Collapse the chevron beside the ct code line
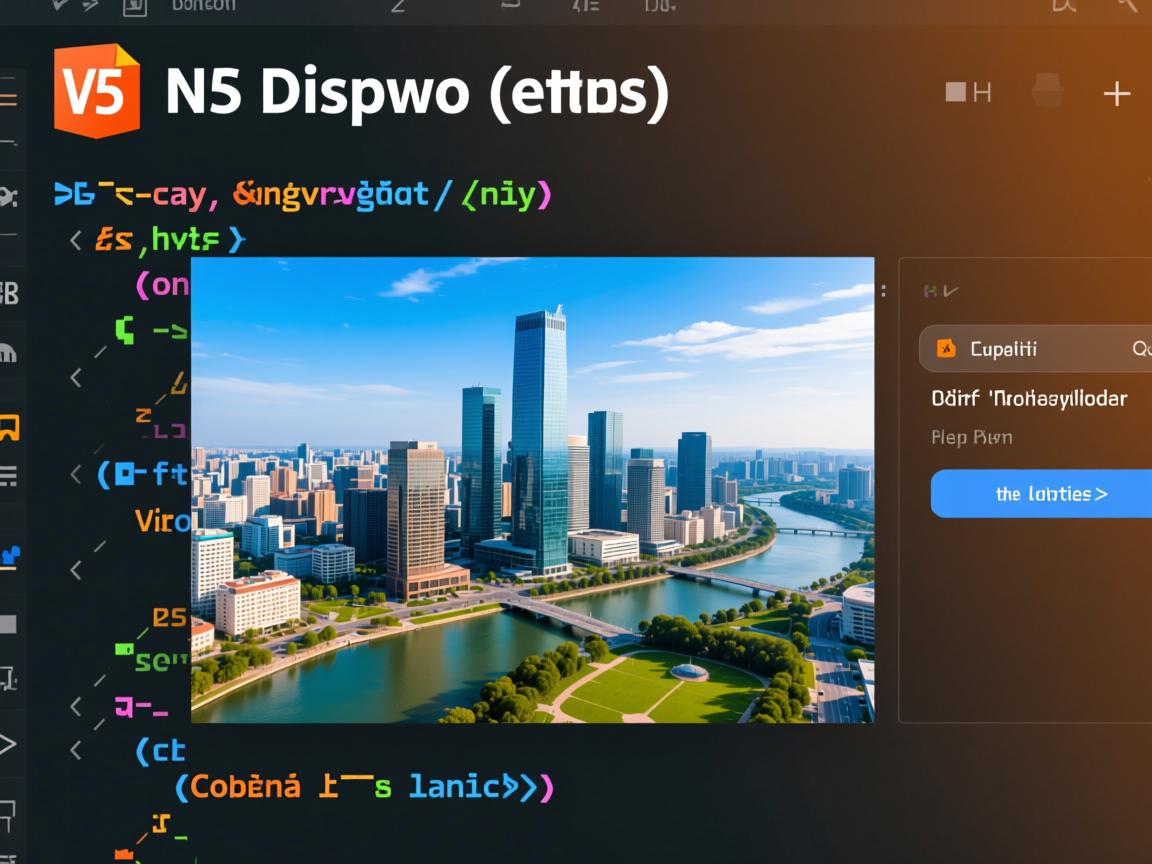This screenshot has height=864, width=1152. click(x=77, y=749)
